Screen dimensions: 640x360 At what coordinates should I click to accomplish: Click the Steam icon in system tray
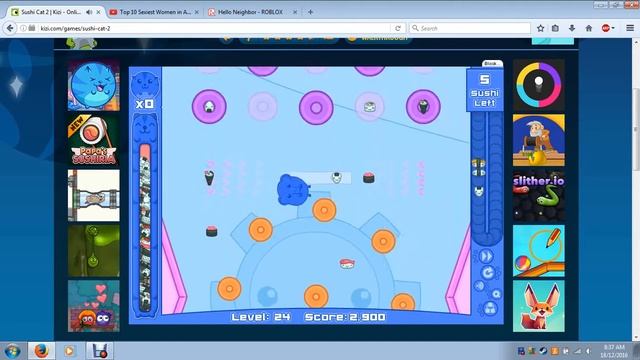[x=543, y=351]
